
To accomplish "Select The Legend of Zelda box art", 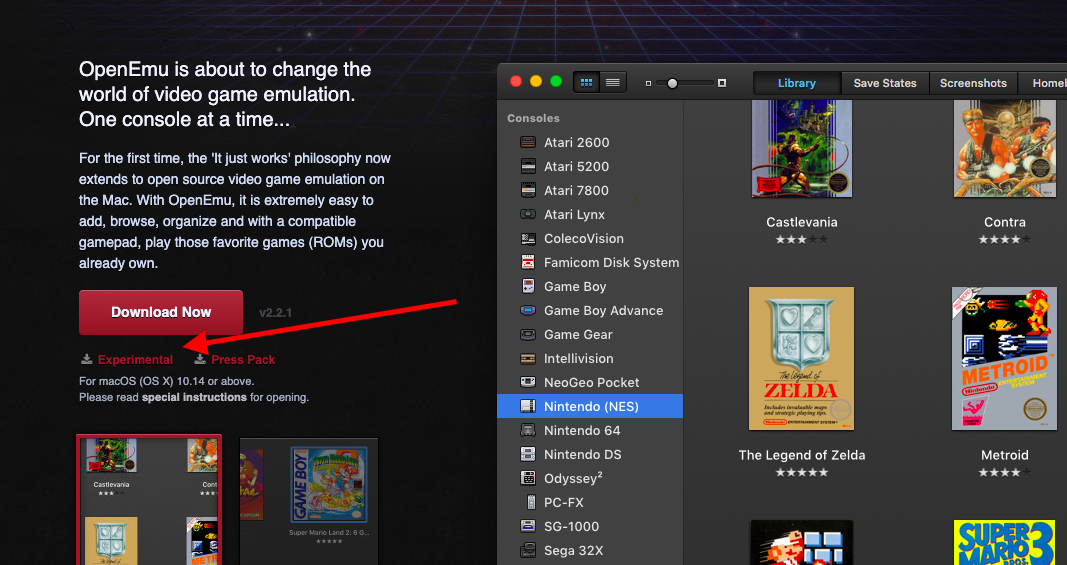I will (x=802, y=359).
